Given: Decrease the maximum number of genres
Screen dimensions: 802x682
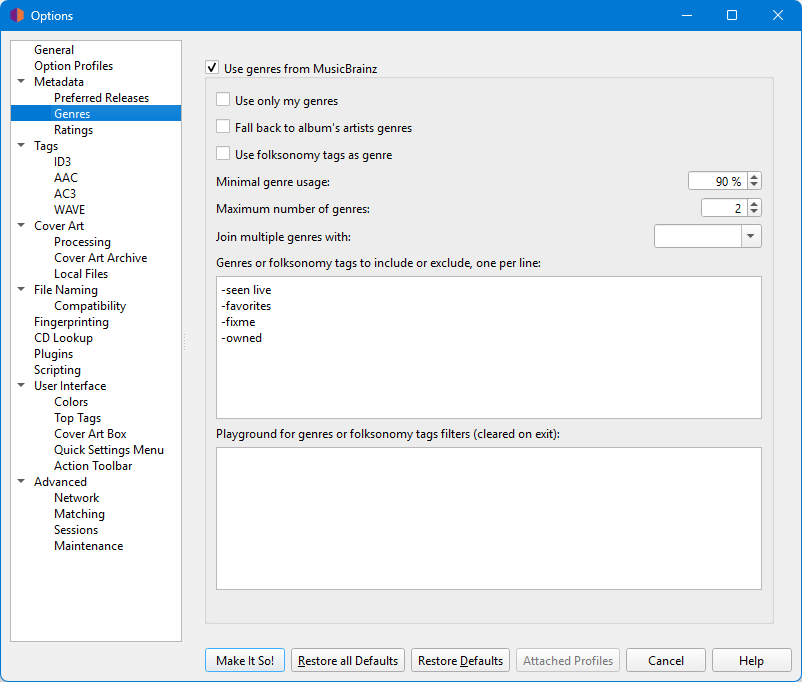Looking at the screenshot, I should click(x=754, y=212).
